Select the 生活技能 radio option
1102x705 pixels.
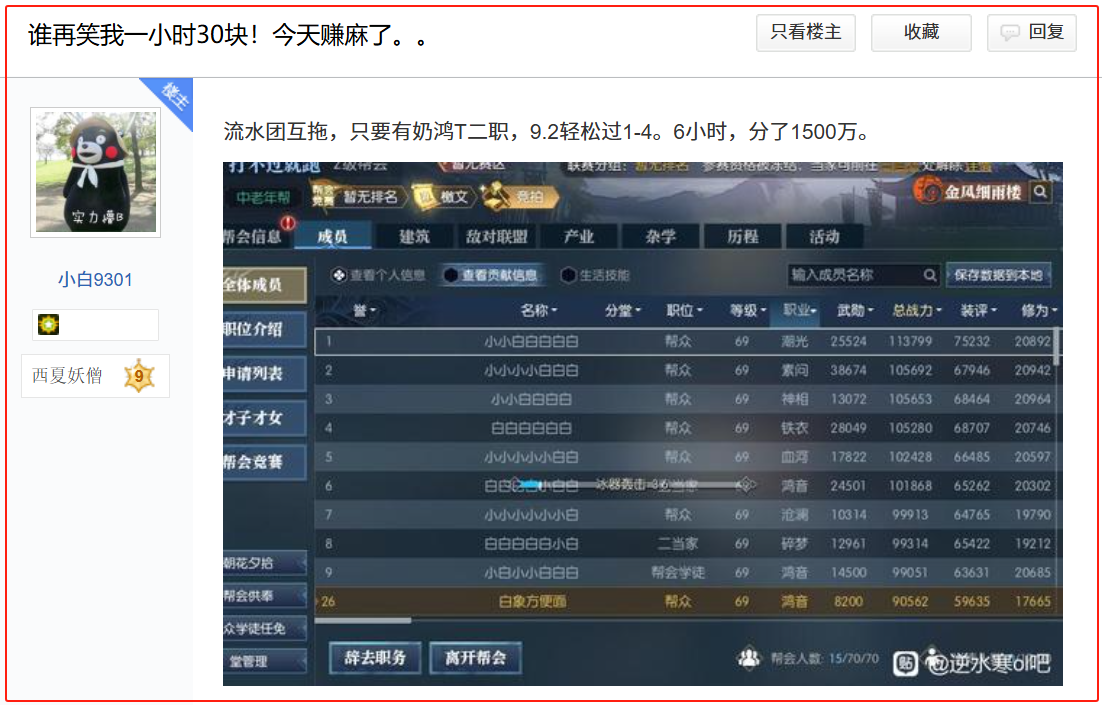coord(569,275)
